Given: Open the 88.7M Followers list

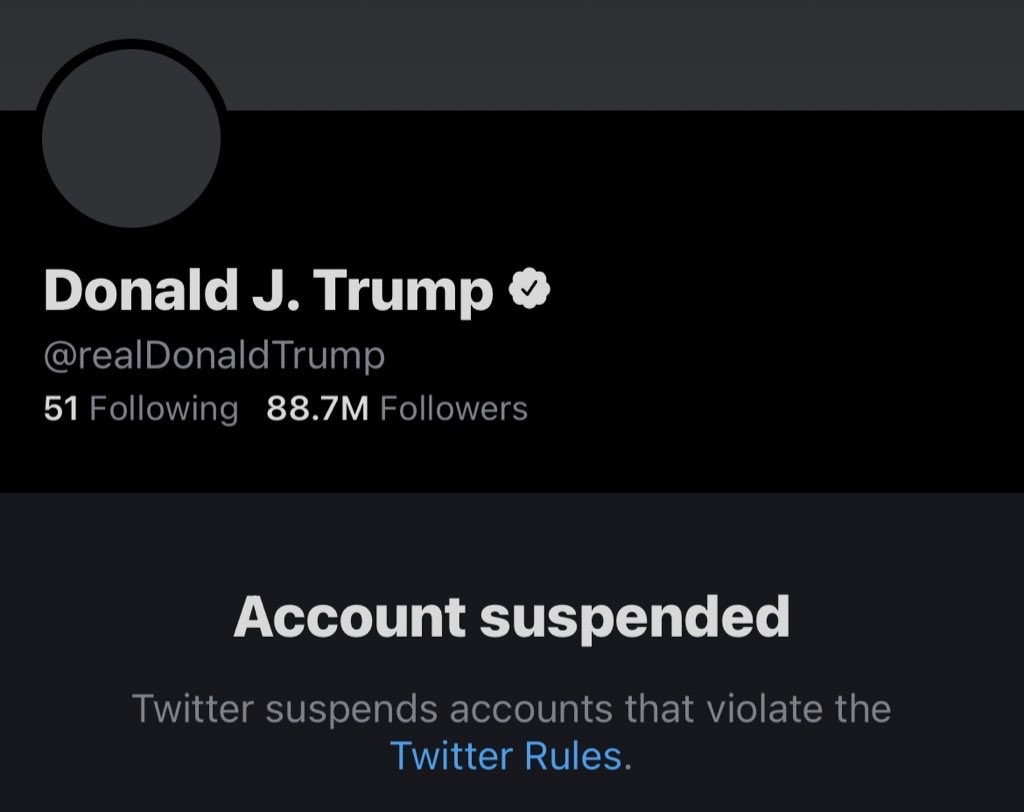Looking at the screenshot, I should [397, 409].
